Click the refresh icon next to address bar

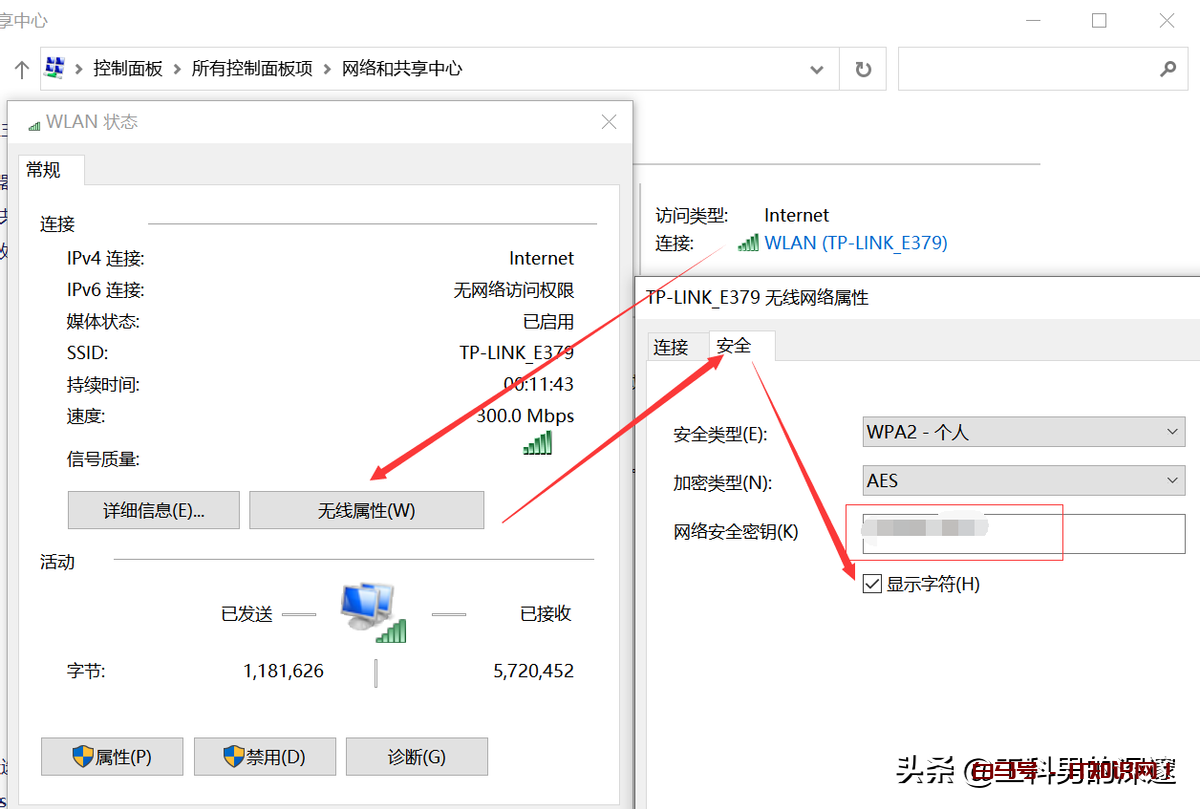click(x=862, y=68)
